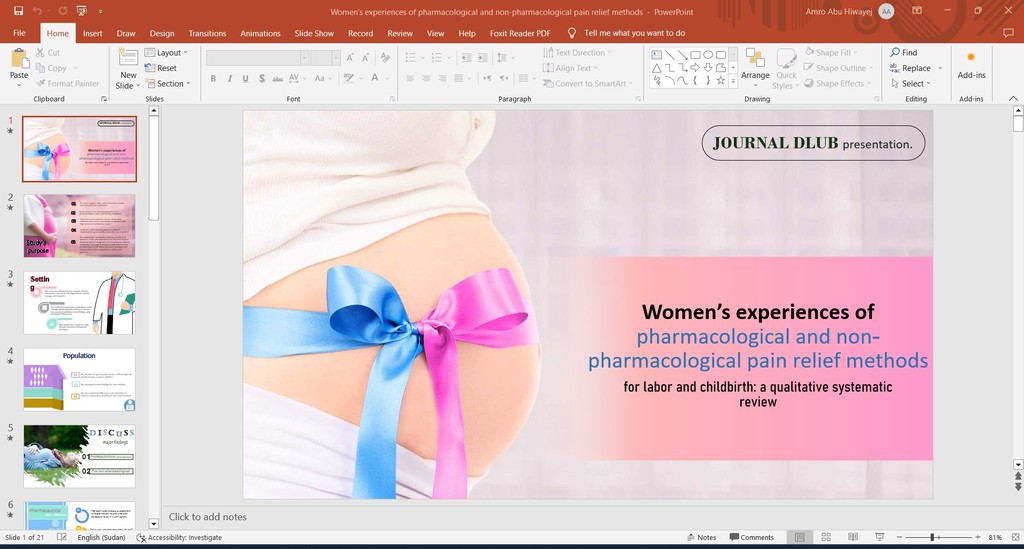The width and height of the screenshot is (1024, 549).
Task: Click the 81% zoom level
Action: (x=995, y=537)
